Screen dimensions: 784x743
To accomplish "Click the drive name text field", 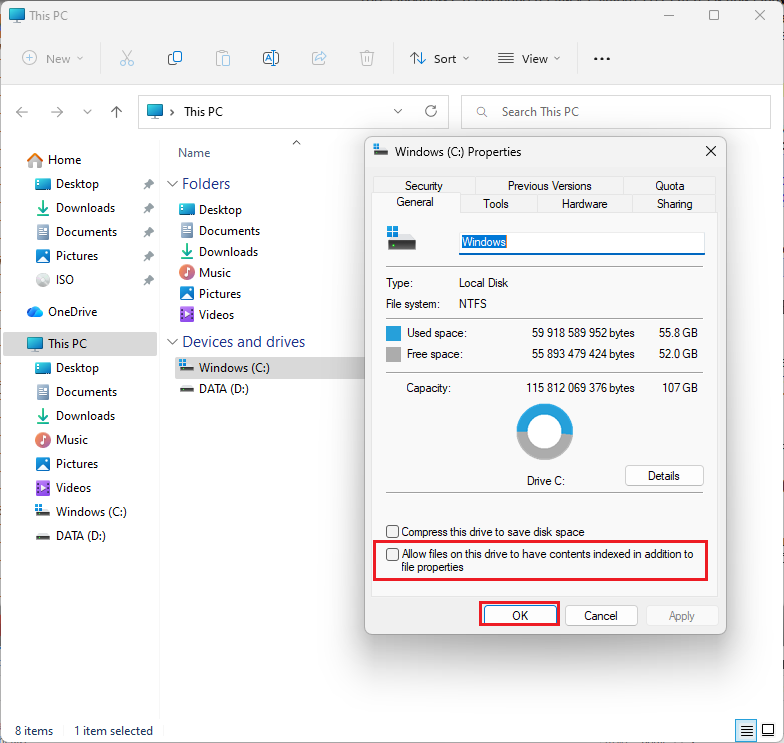I will click(581, 242).
